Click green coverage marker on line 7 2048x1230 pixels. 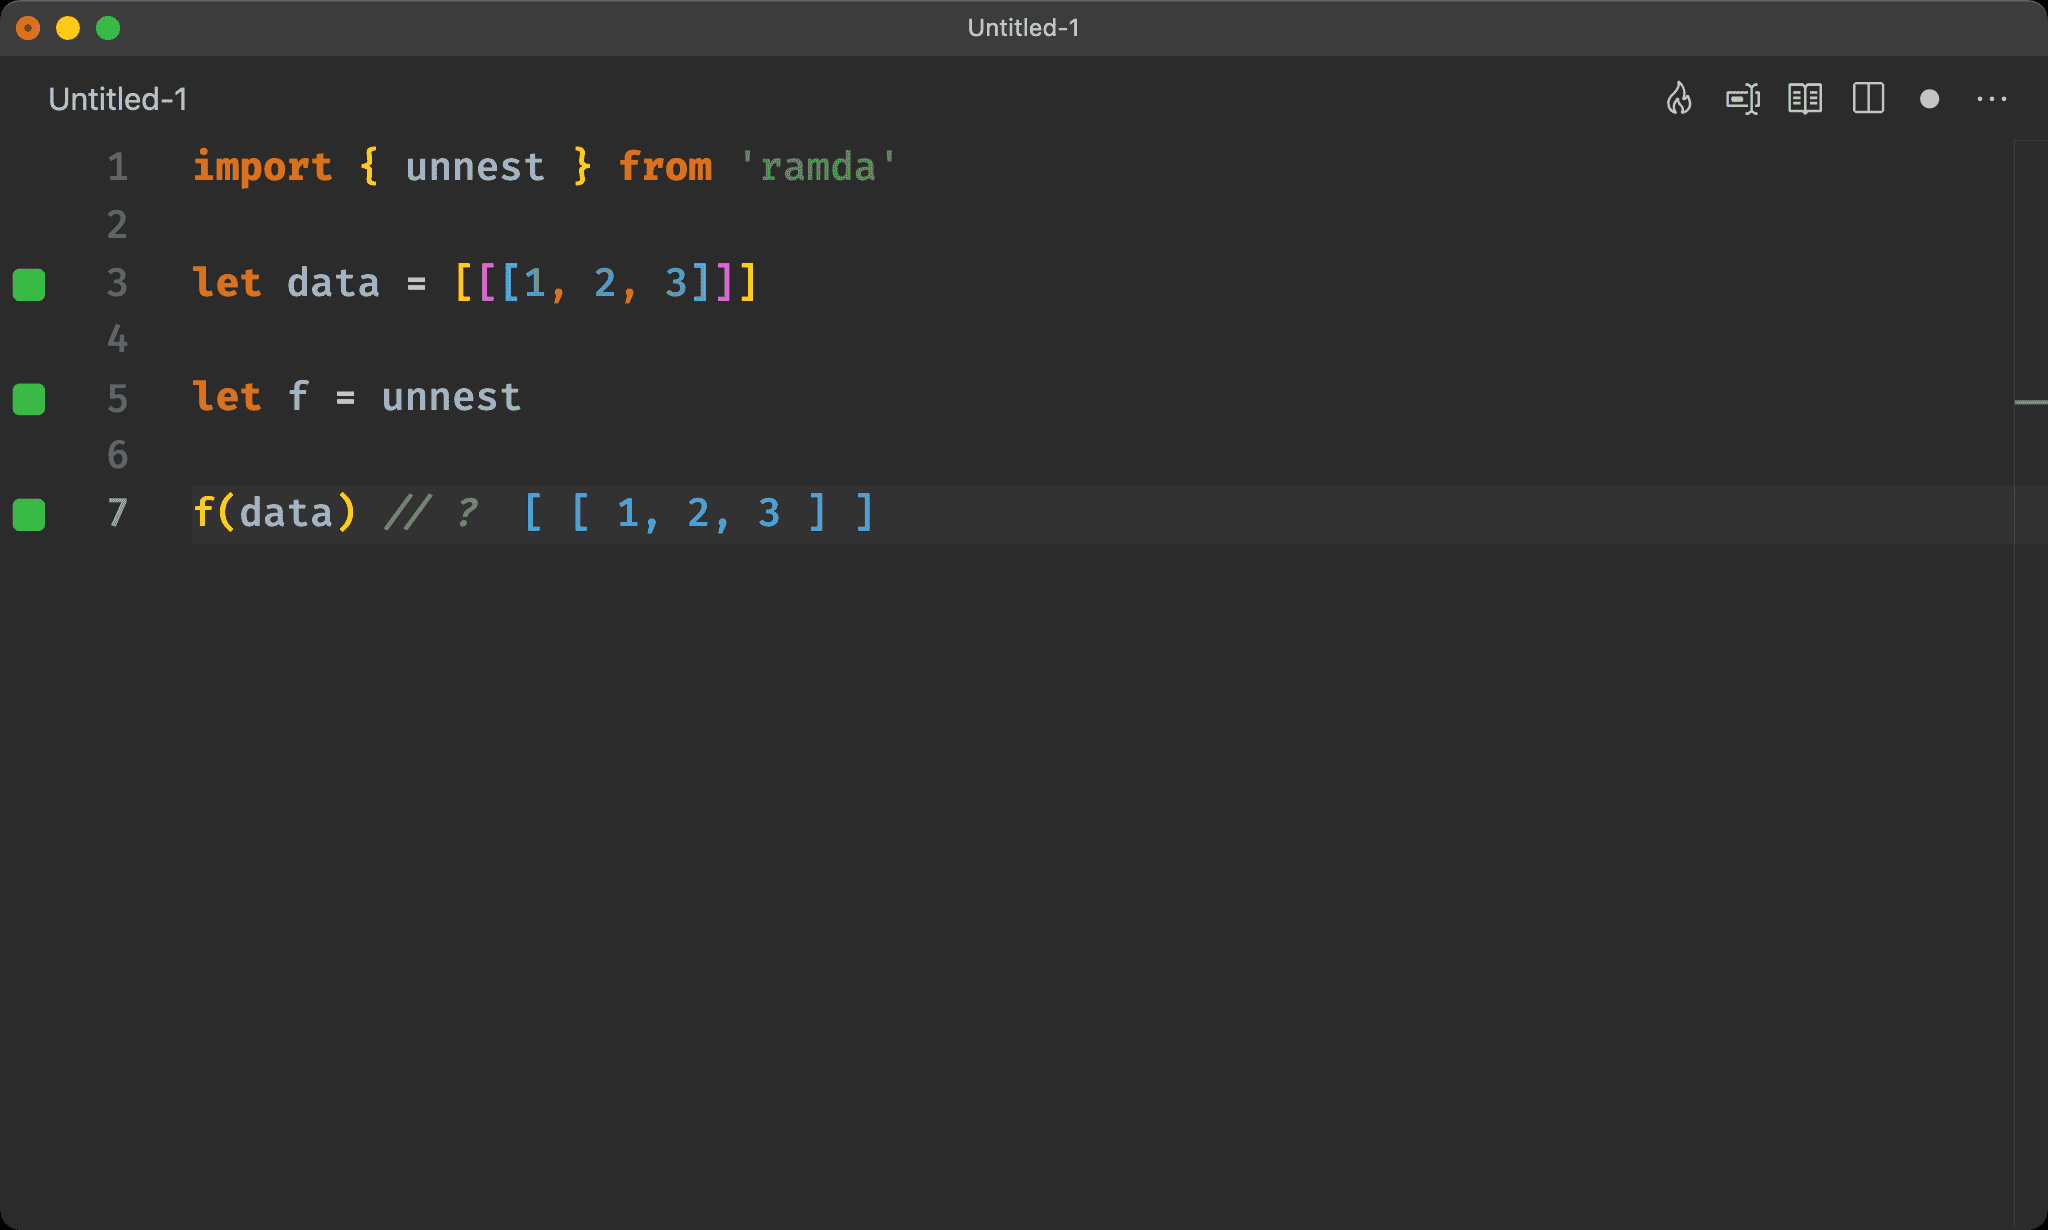pyautogui.click(x=29, y=514)
